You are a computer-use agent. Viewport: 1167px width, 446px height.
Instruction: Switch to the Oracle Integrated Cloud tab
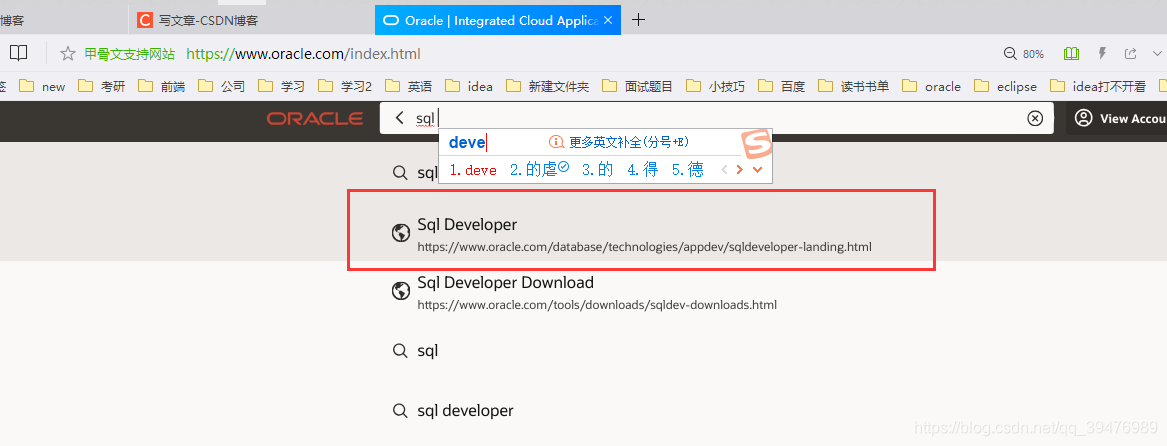pyautogui.click(x=497, y=21)
